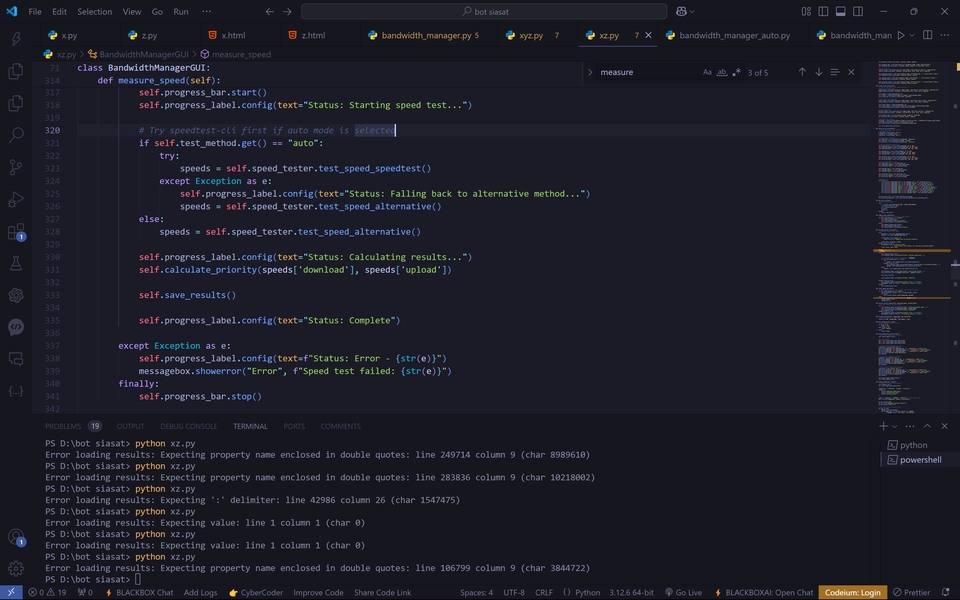Open the Manage gear settings
The height and width of the screenshot is (600, 960).
pyautogui.click(x=16, y=568)
